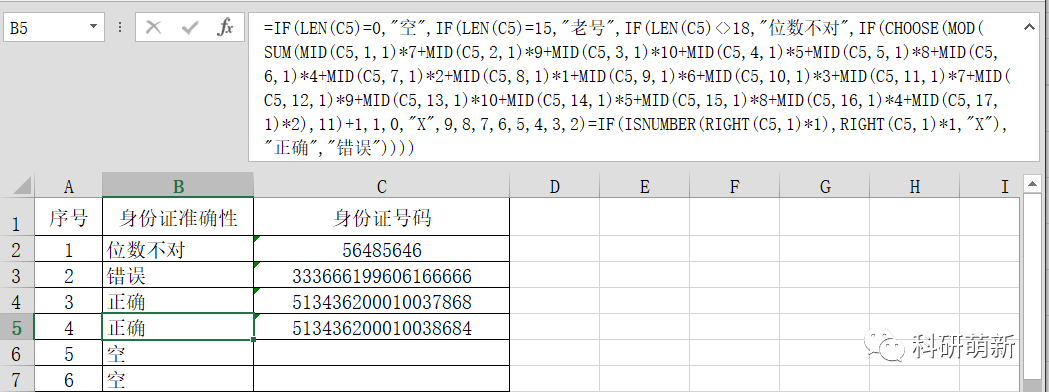Click 空 cell in row 6
Screen dimensions: 1049x392
point(178,353)
